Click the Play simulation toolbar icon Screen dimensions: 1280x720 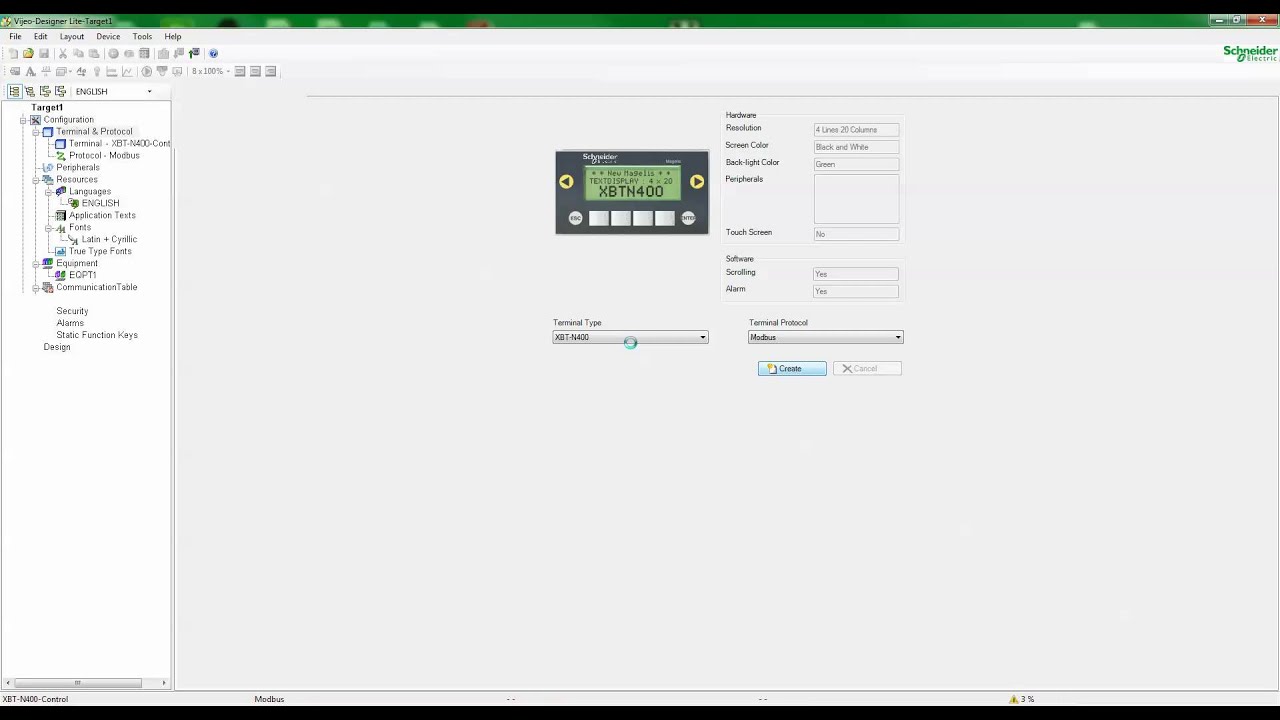147,71
